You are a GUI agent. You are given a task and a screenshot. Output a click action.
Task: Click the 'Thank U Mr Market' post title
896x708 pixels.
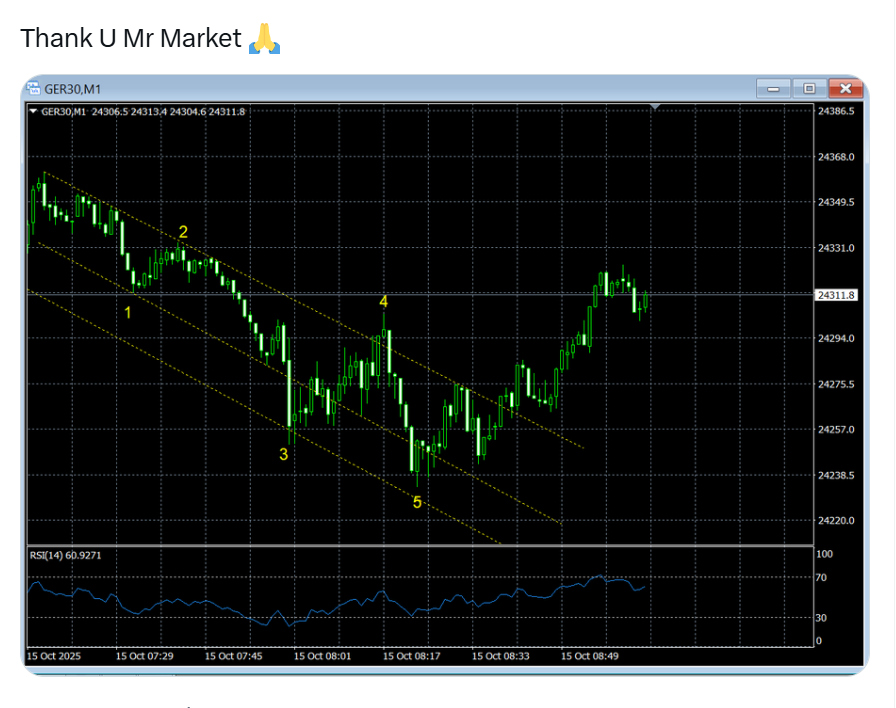pyautogui.click(x=131, y=37)
